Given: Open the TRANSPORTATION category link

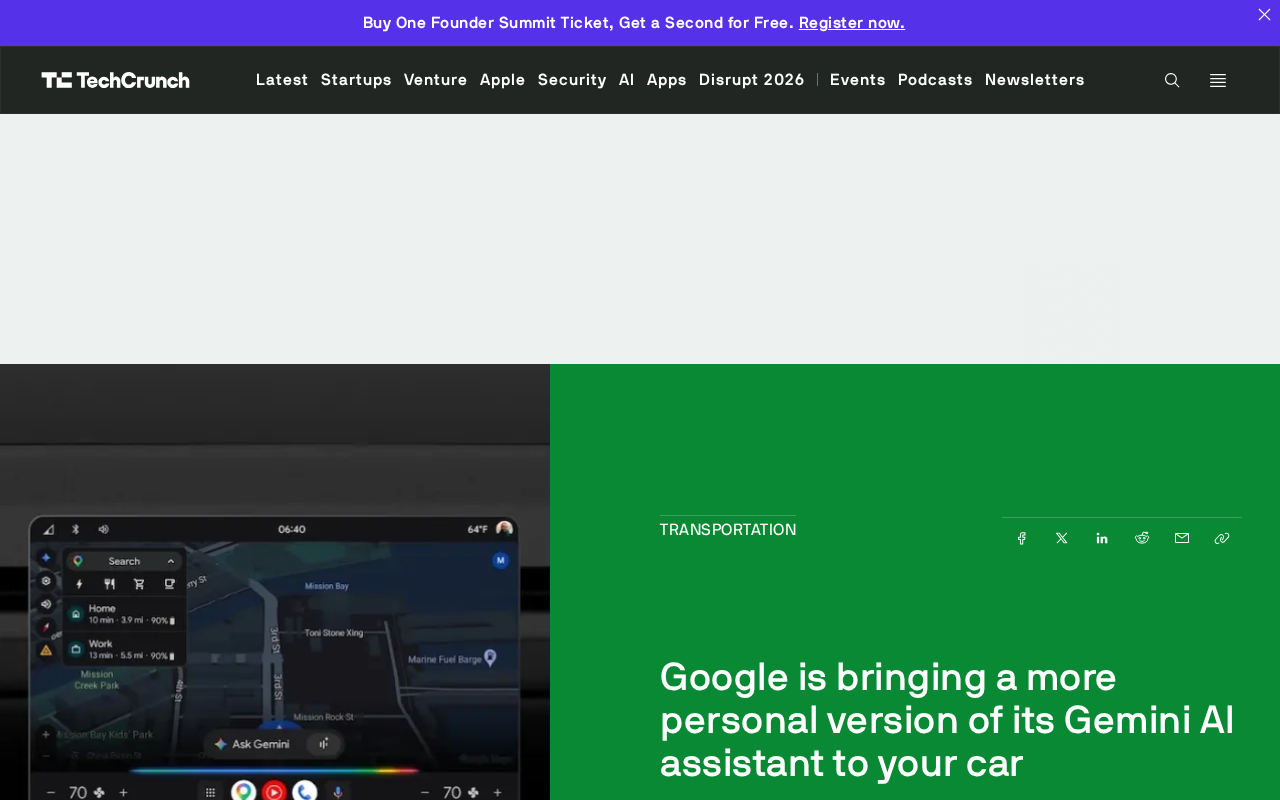Looking at the screenshot, I should [x=728, y=530].
